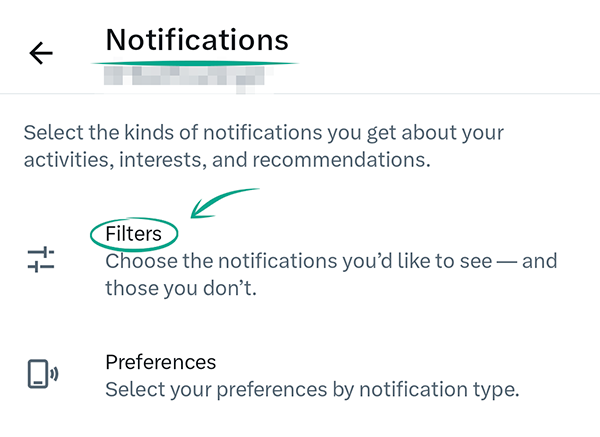Click the green oval around Filters
Image resolution: width=600 pixels, height=437 pixels.
pos(93,235)
